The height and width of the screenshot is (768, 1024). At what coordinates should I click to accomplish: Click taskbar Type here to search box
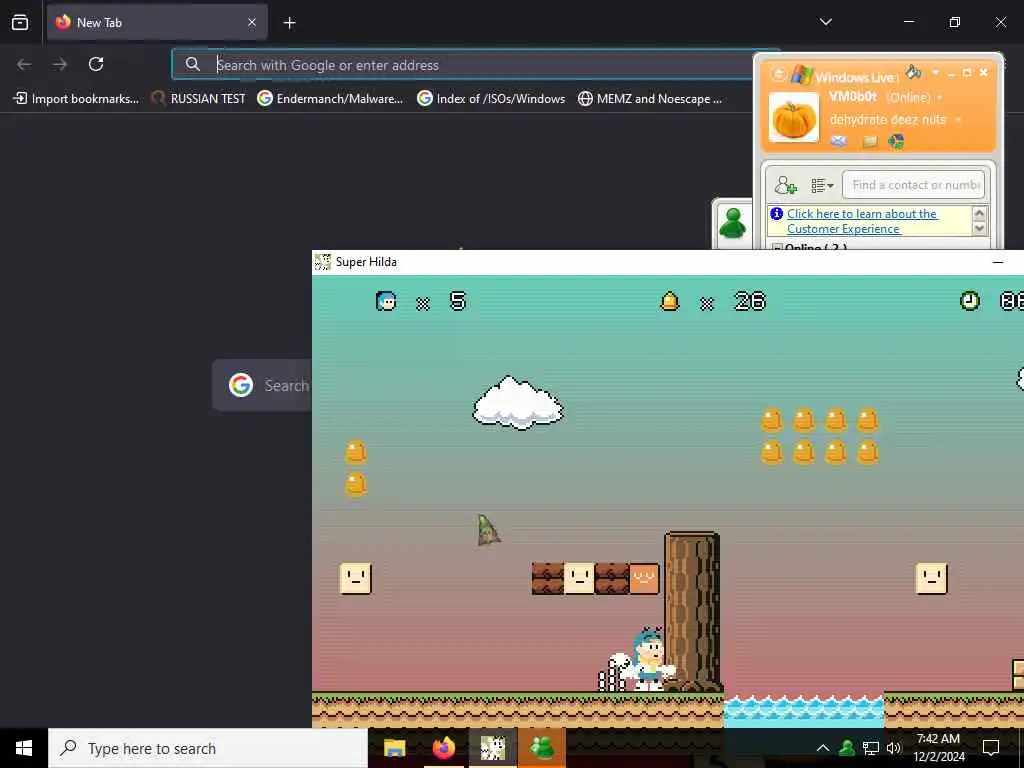coord(208,748)
